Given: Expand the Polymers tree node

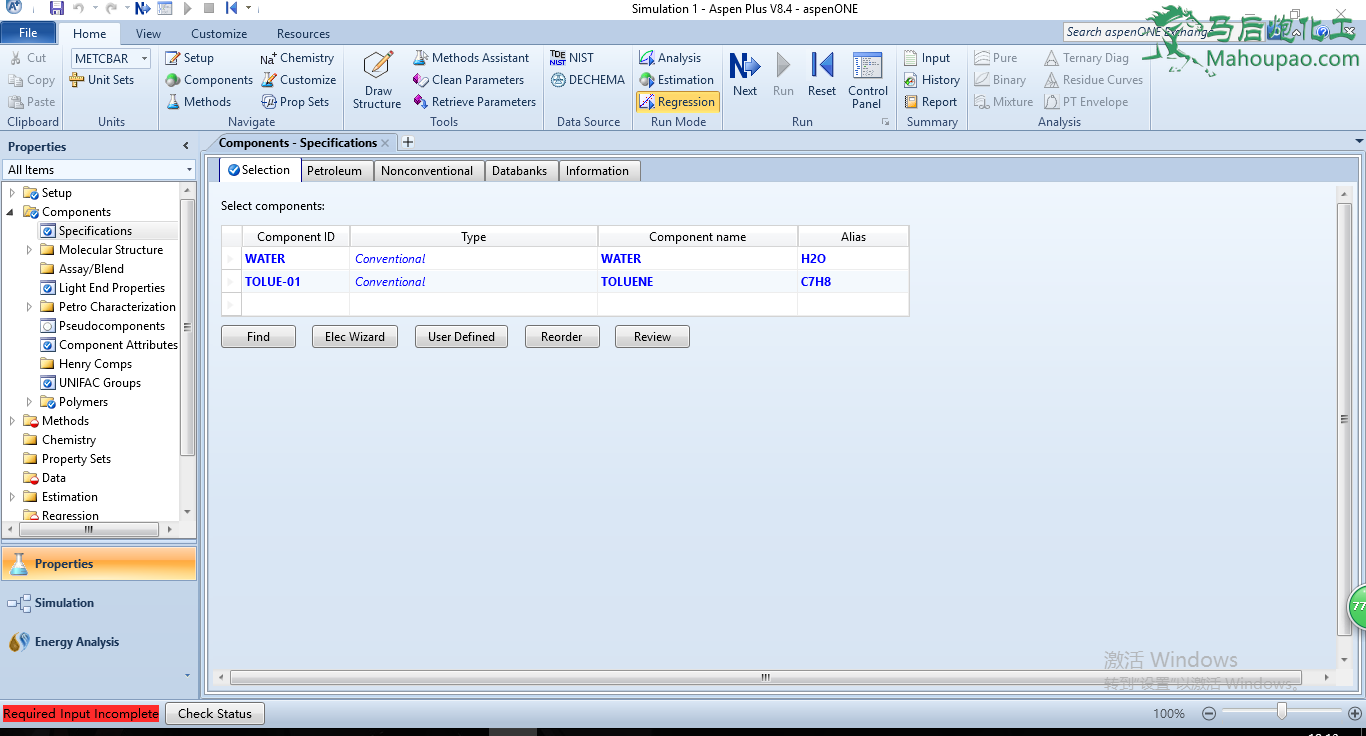Looking at the screenshot, I should [x=29, y=402].
